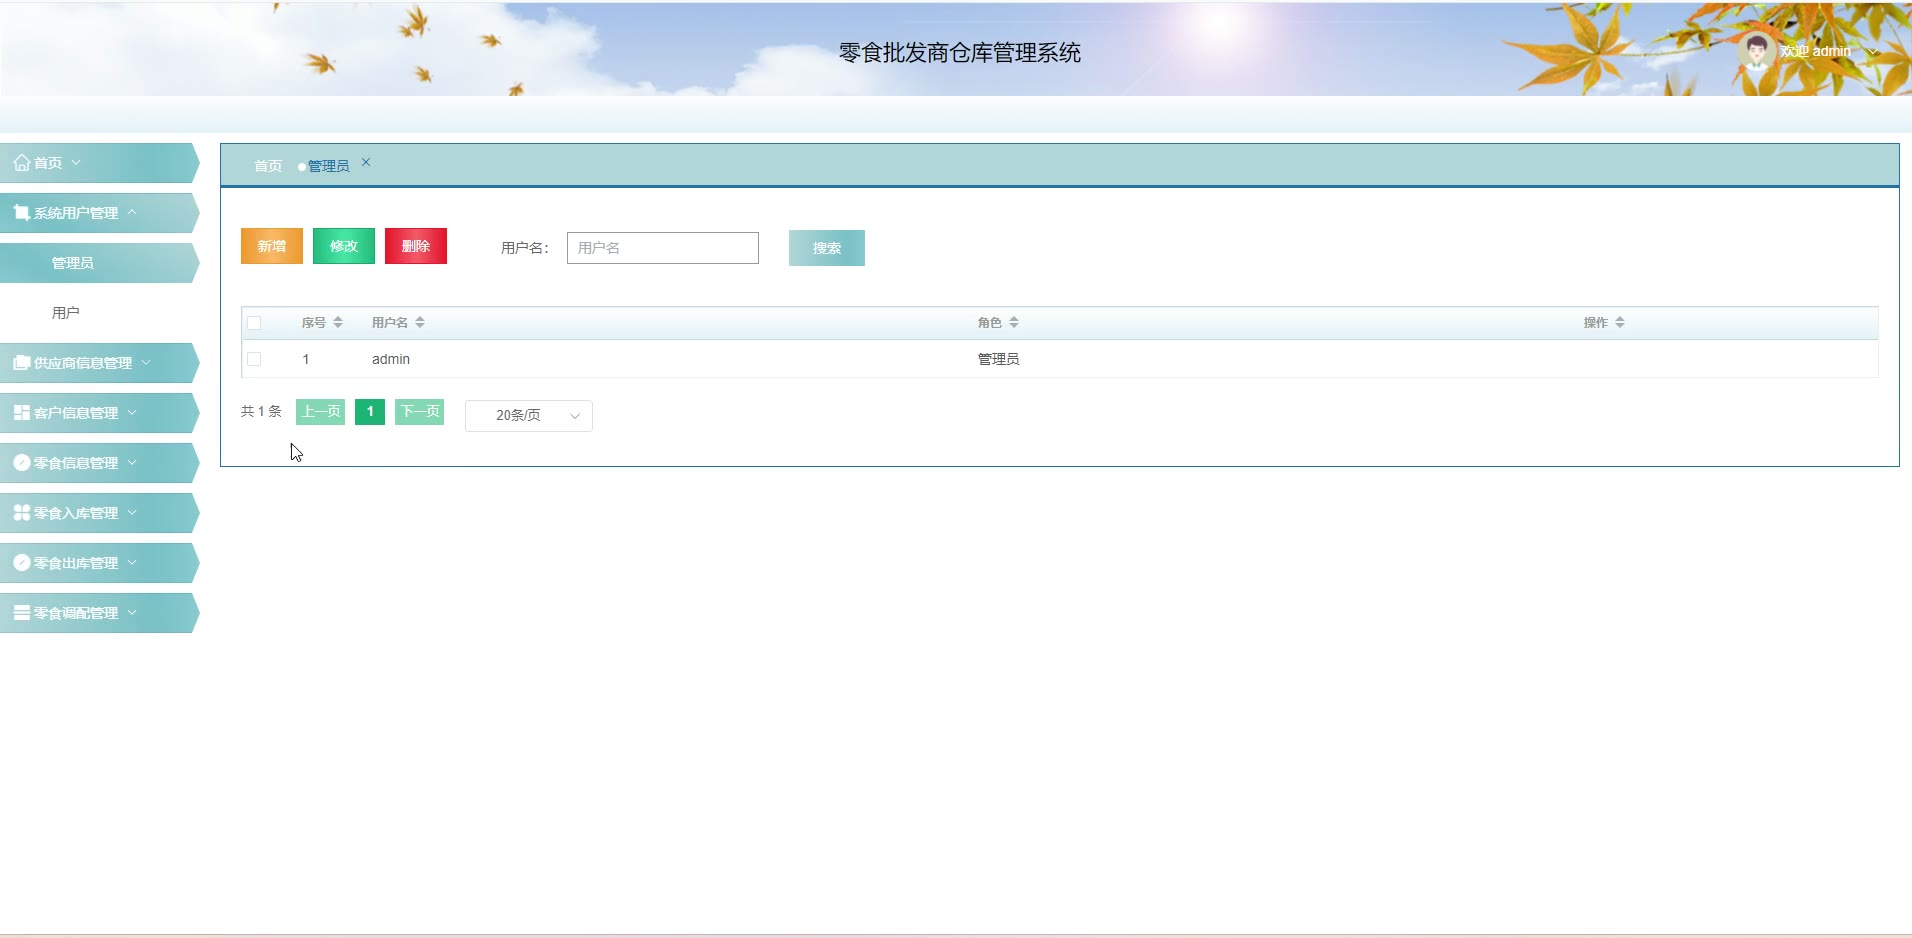Select the 用户 submenu item
This screenshot has width=1912, height=938.
[x=66, y=313]
